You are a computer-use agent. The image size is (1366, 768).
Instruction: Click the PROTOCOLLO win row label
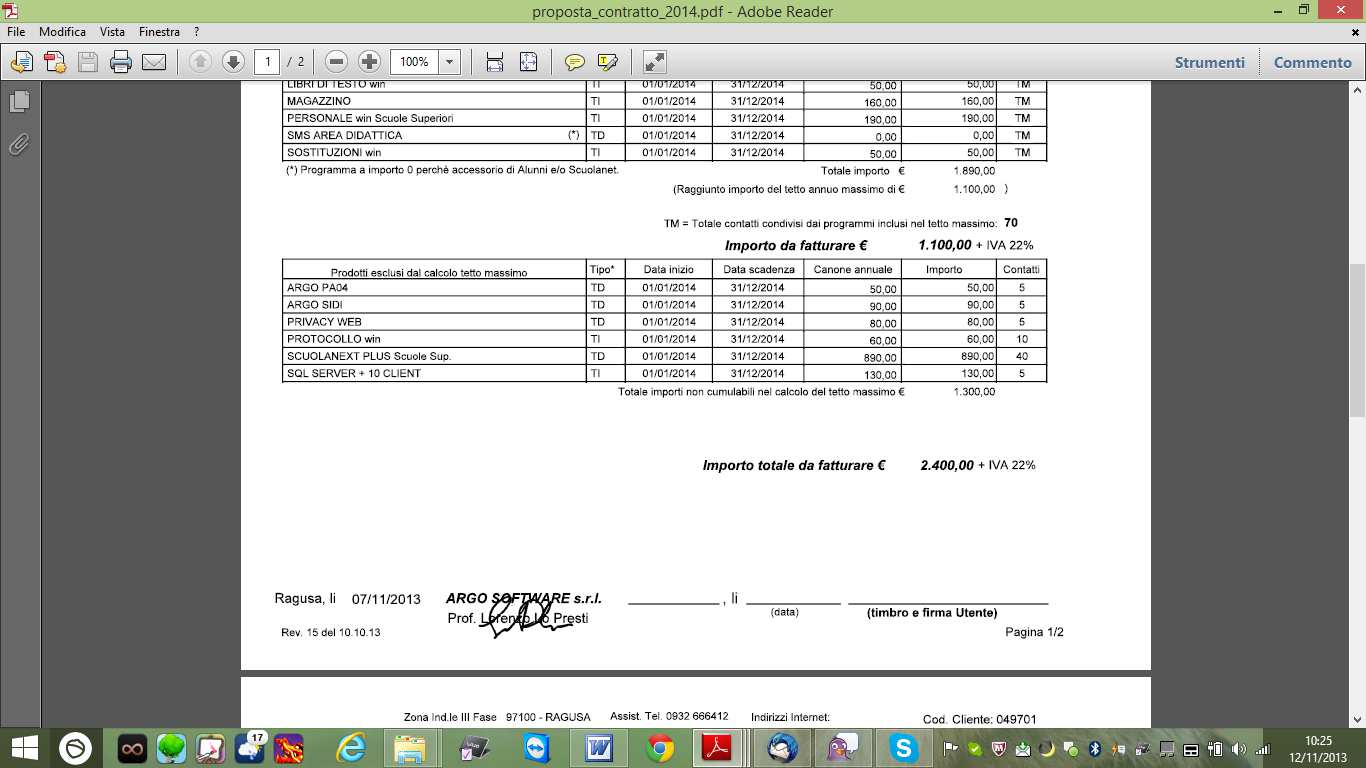[333, 339]
